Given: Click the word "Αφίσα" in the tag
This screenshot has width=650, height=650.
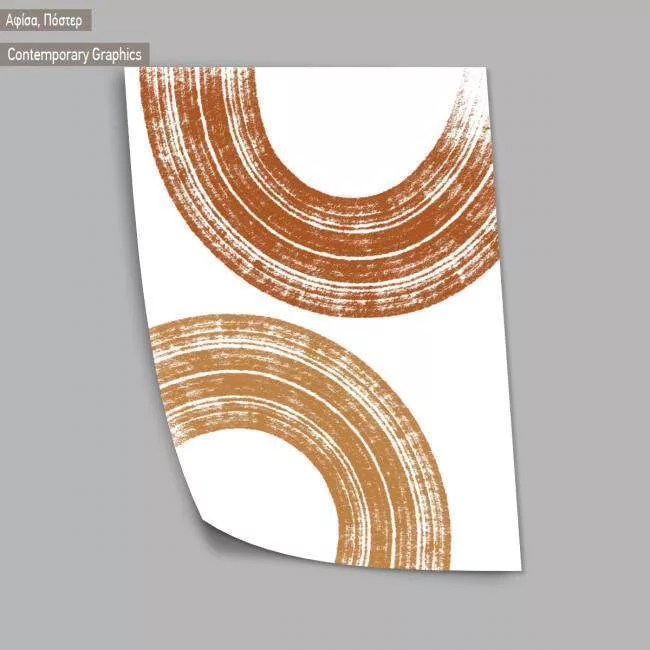Looking at the screenshot, I should coord(25,20).
